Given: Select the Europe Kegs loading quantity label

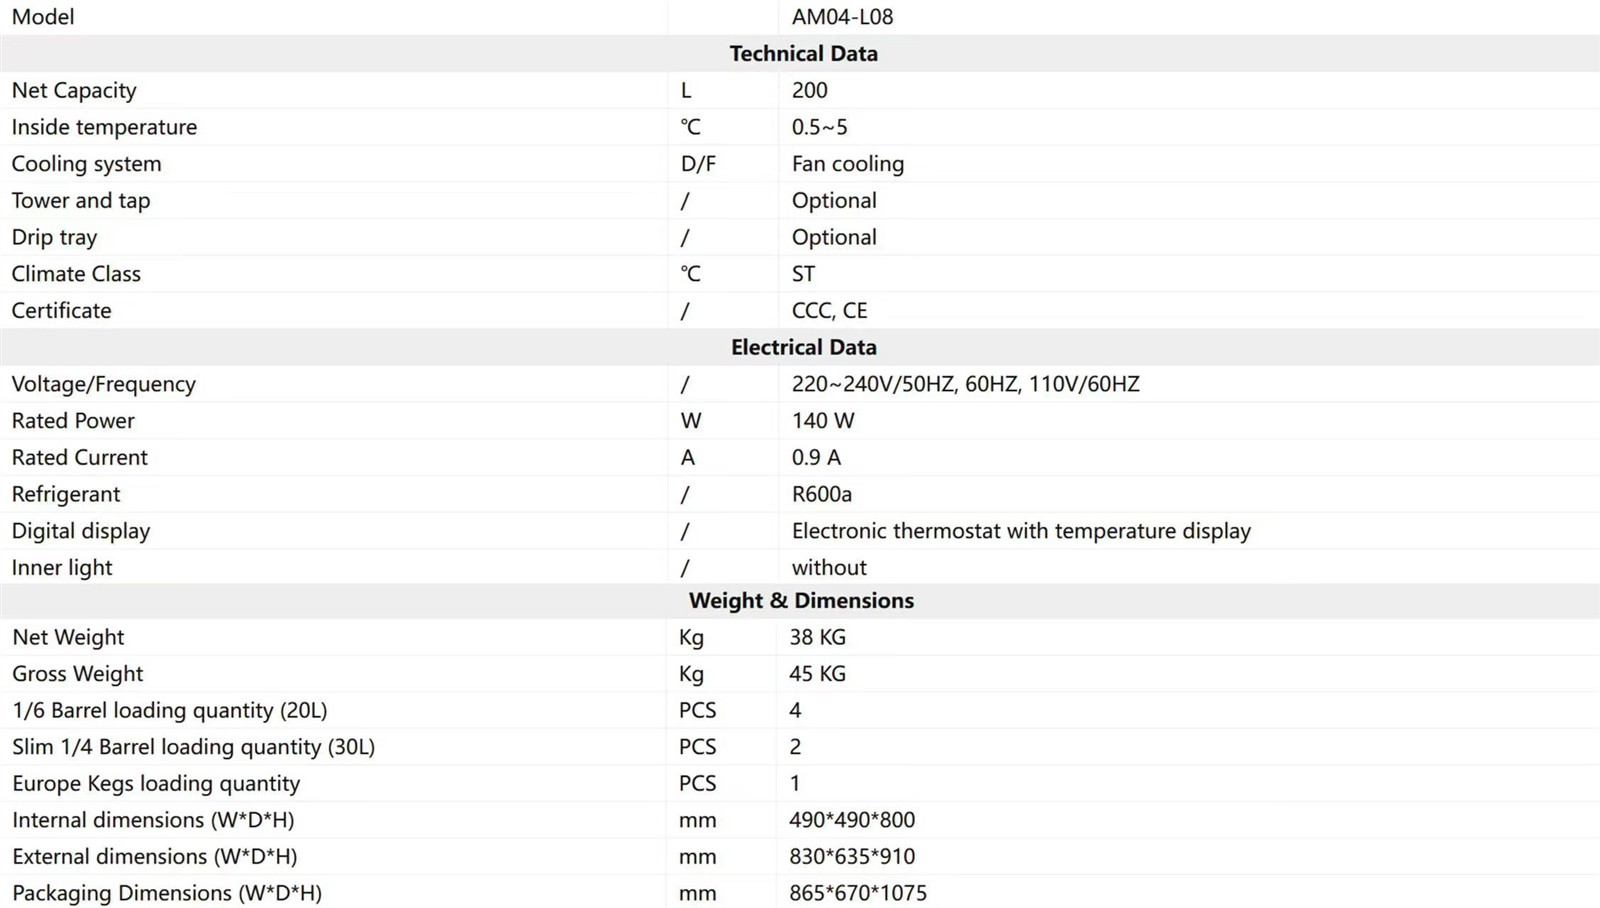Looking at the screenshot, I should tap(156, 784).
